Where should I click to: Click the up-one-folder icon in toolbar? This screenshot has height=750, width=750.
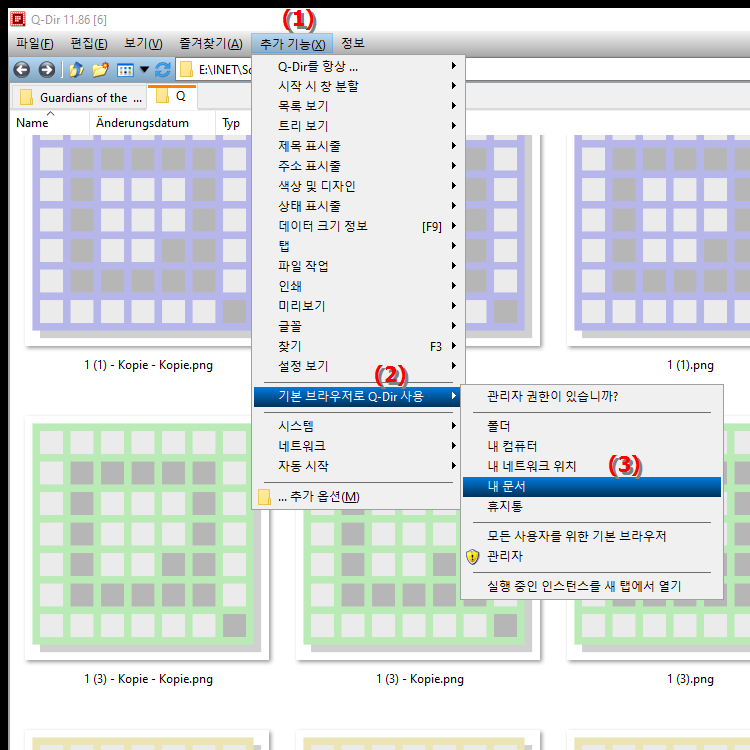coord(76,70)
